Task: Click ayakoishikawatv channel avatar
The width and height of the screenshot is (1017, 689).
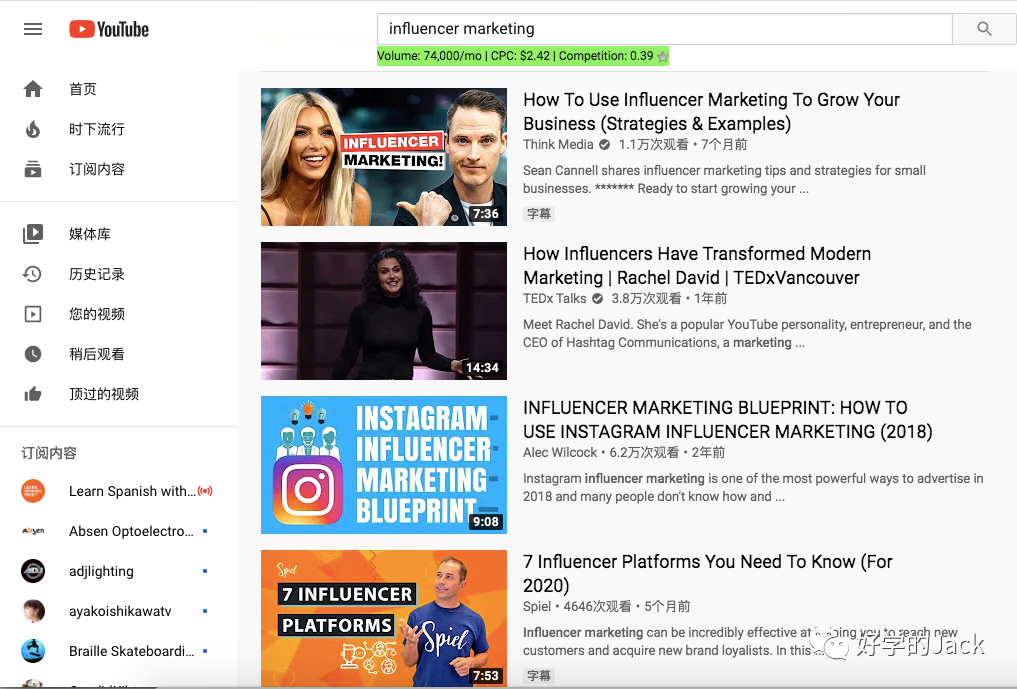Action: [33, 611]
